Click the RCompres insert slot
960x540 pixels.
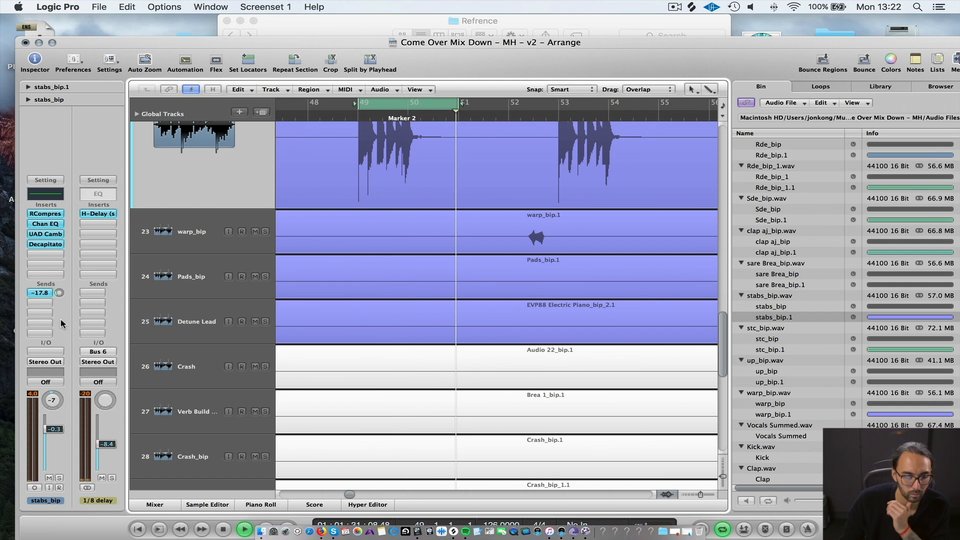click(45, 214)
